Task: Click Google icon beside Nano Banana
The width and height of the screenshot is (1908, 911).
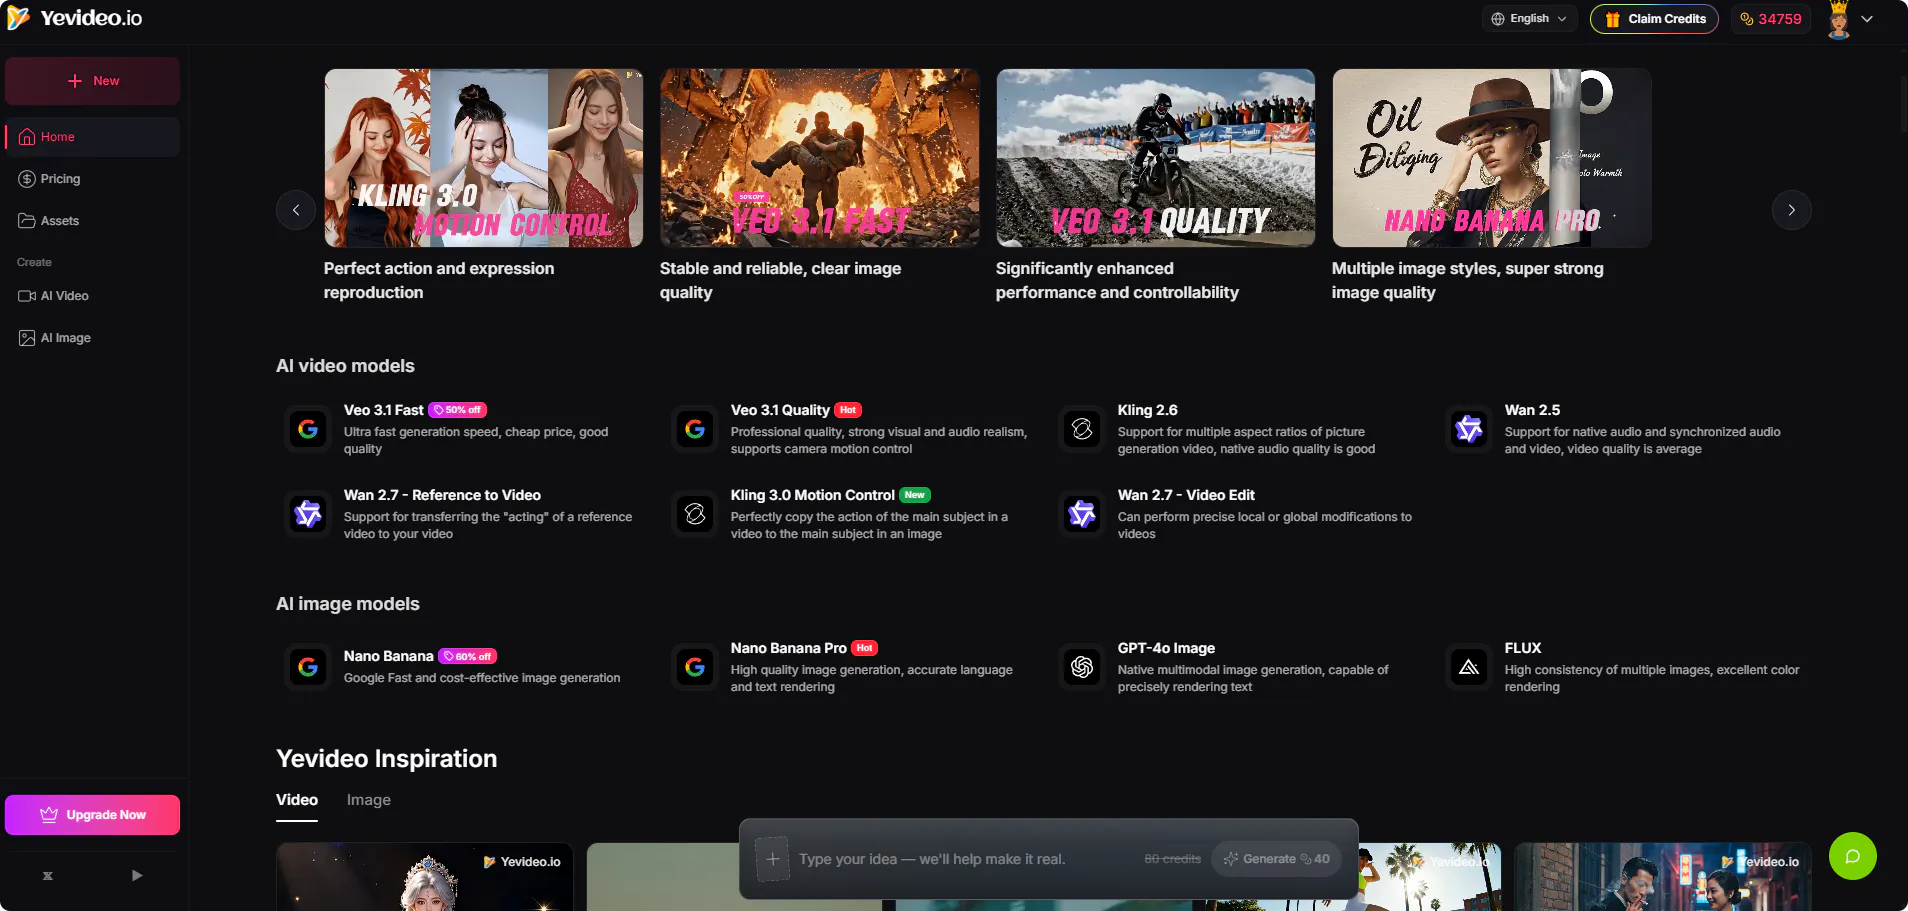Action: (x=308, y=667)
